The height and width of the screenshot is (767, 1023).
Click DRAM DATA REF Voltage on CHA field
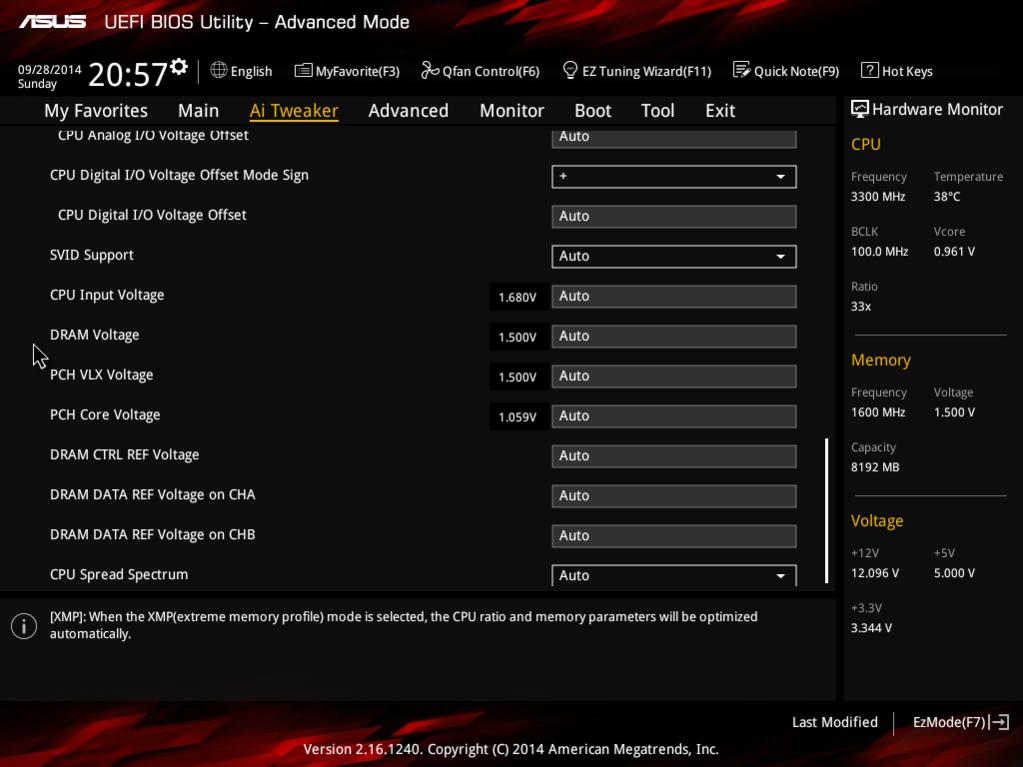click(674, 496)
